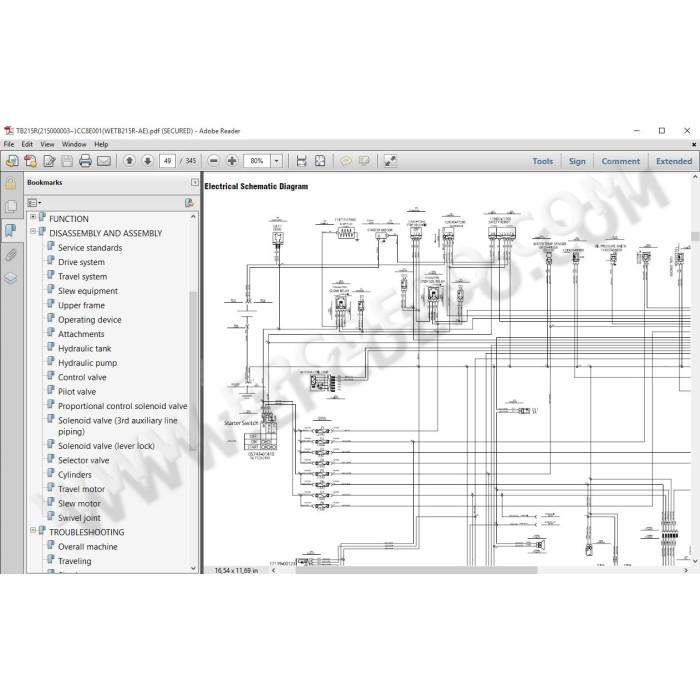The image size is (700, 700).
Task: Open the Layers panel icon
Action: [x=11, y=279]
